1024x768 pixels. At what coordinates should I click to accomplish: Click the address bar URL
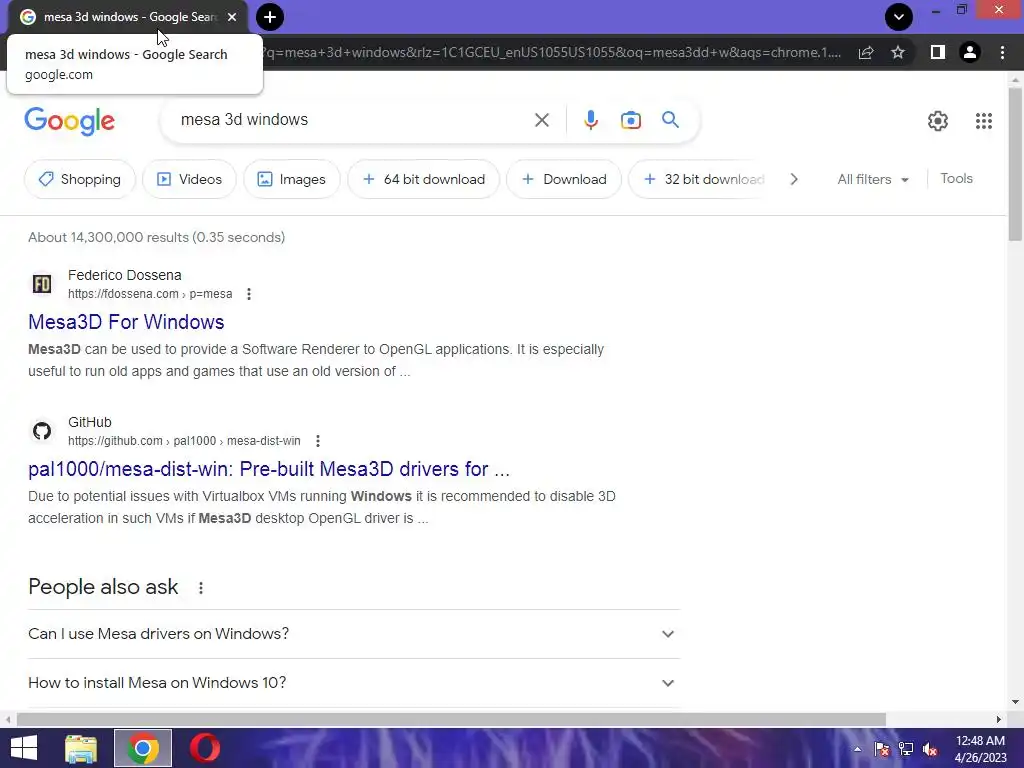click(x=552, y=52)
